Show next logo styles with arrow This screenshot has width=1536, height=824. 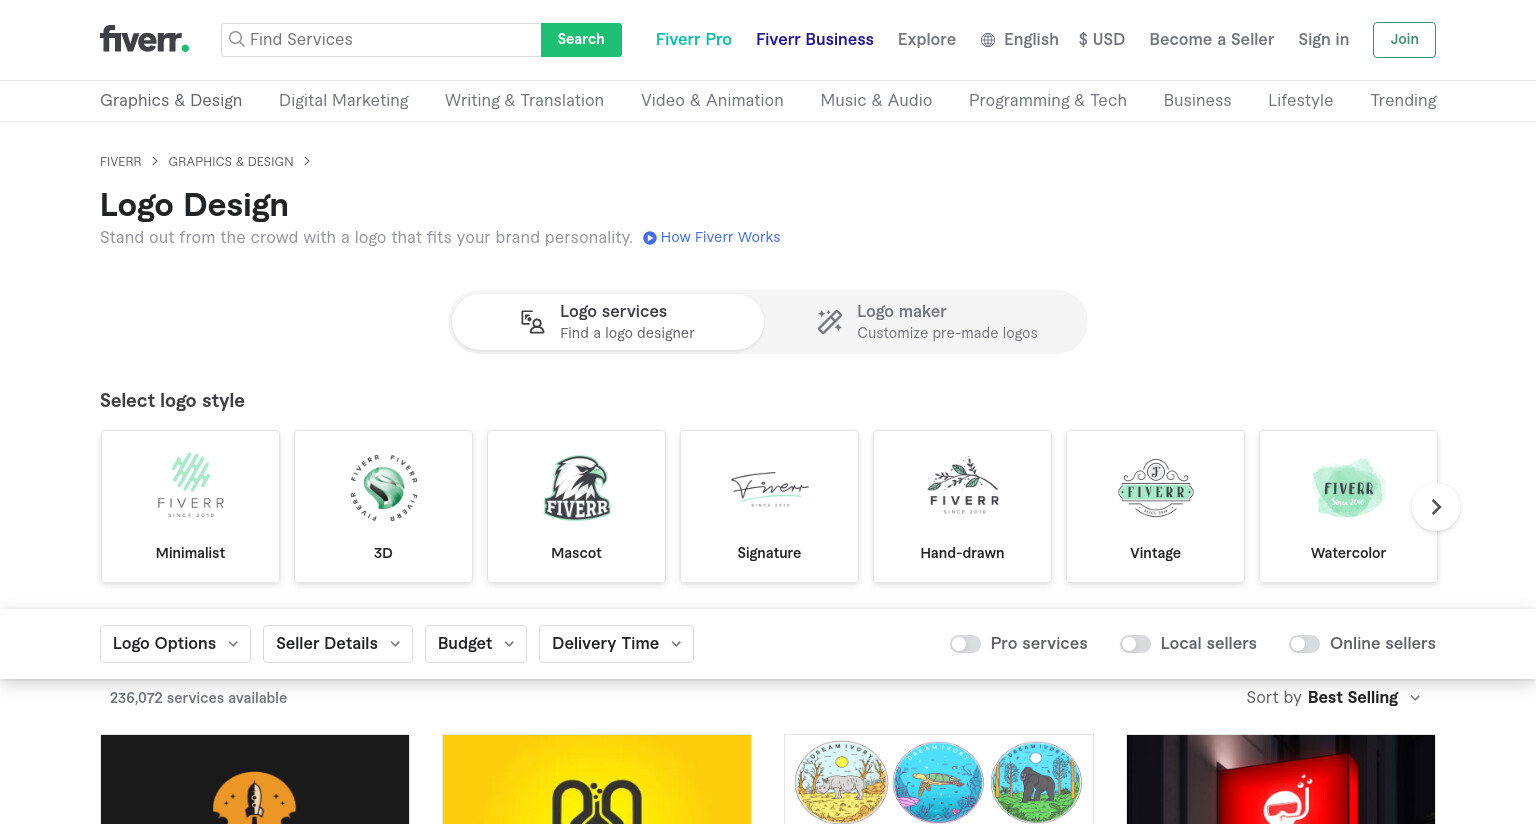(1436, 507)
